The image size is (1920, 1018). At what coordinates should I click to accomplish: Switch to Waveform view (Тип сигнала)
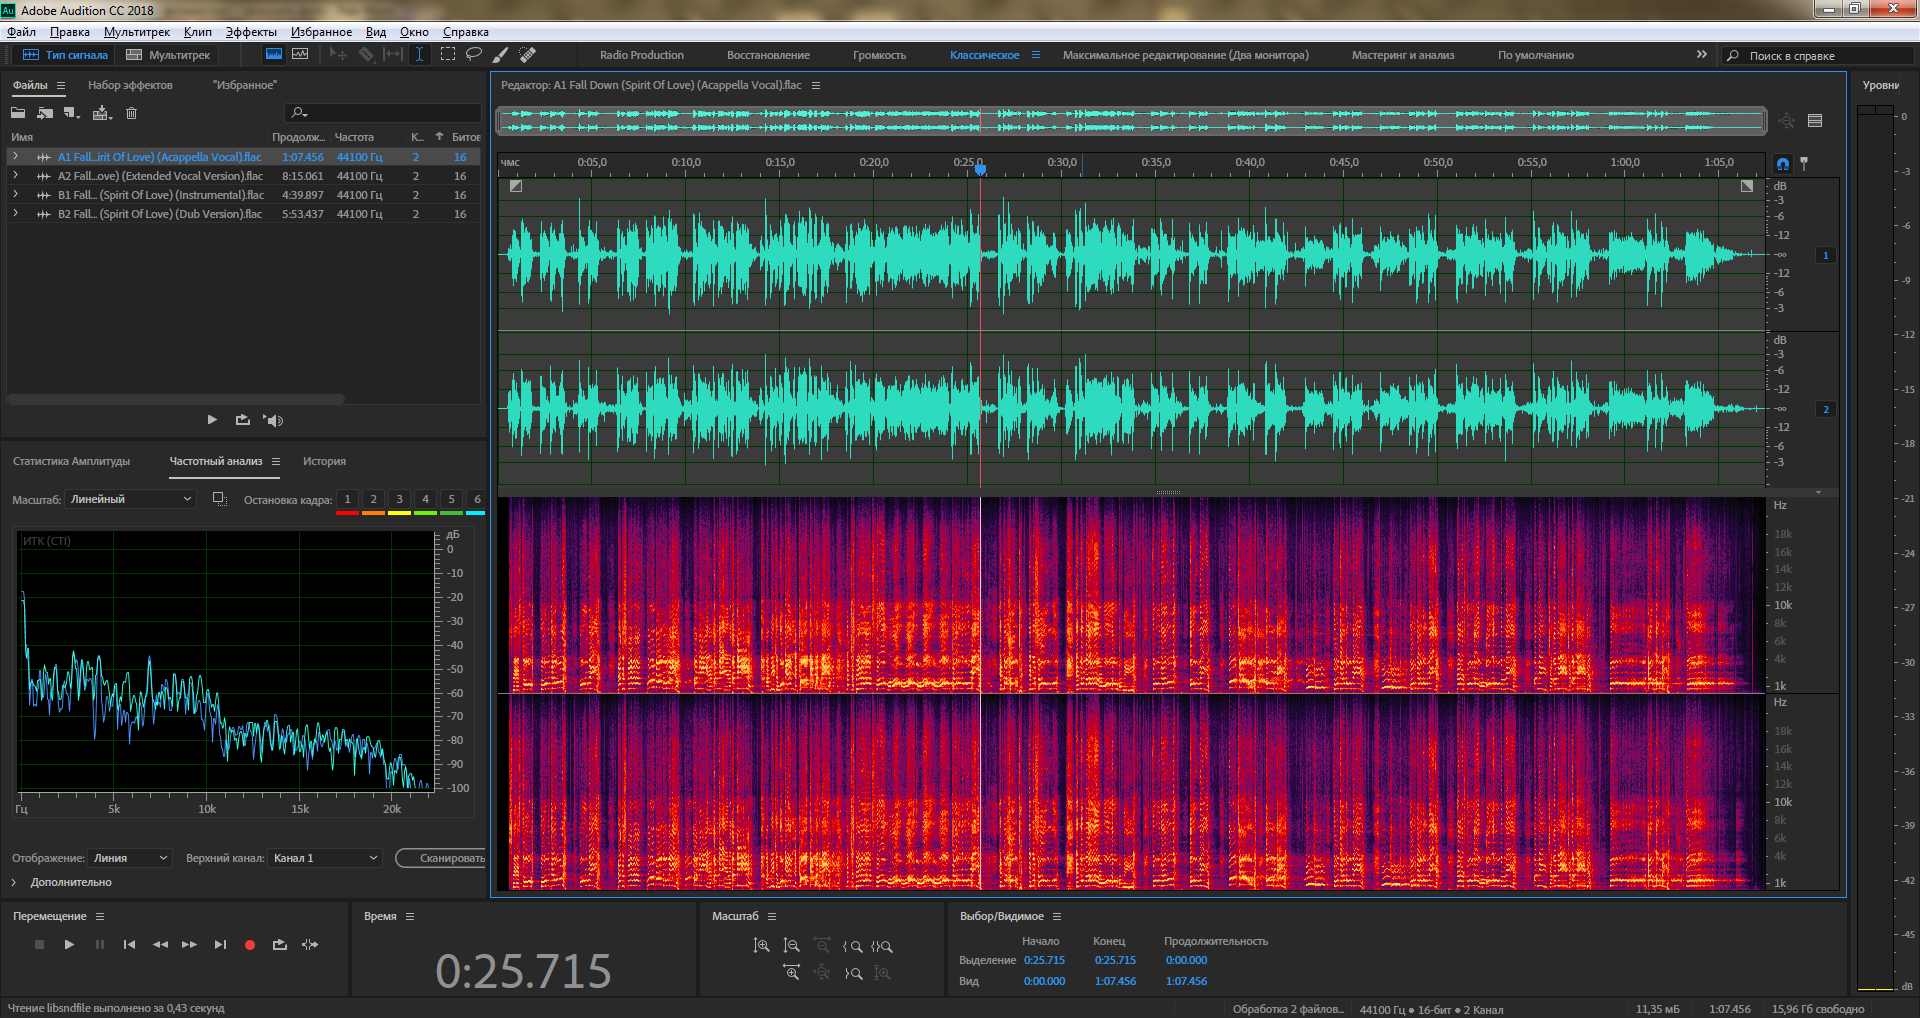(x=65, y=55)
